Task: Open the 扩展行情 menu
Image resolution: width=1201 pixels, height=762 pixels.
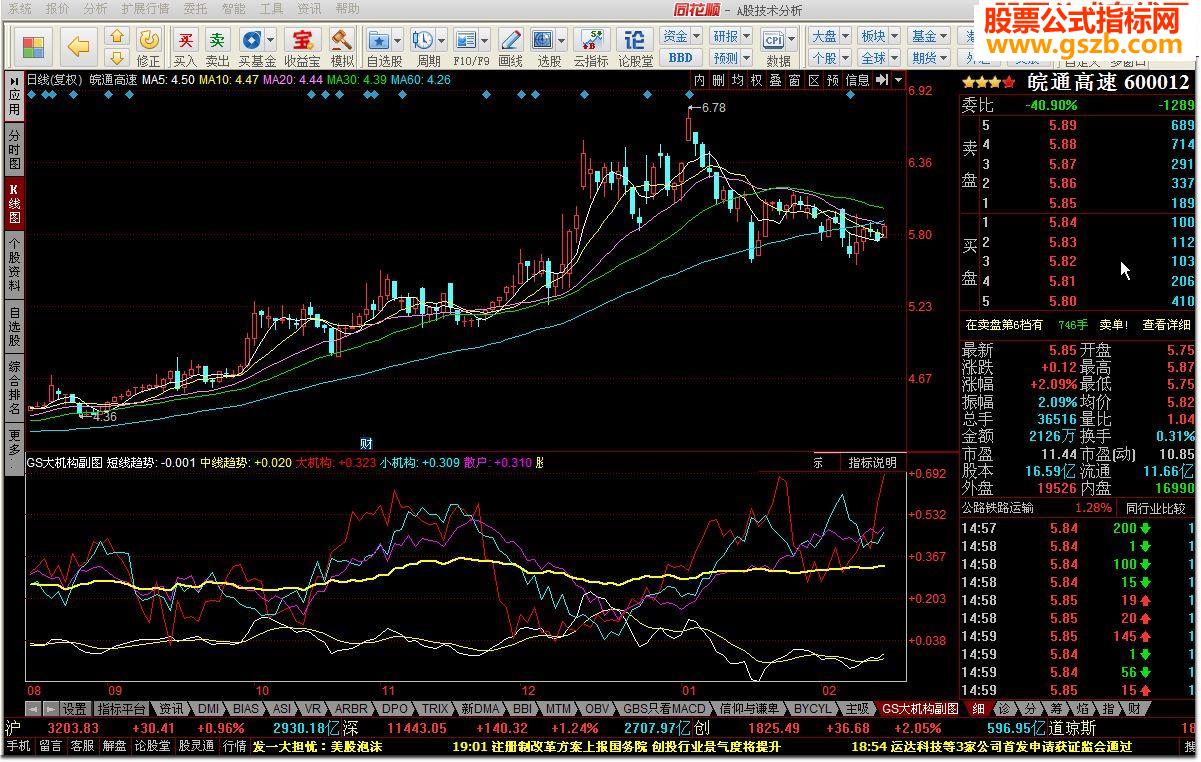Action: [146, 9]
